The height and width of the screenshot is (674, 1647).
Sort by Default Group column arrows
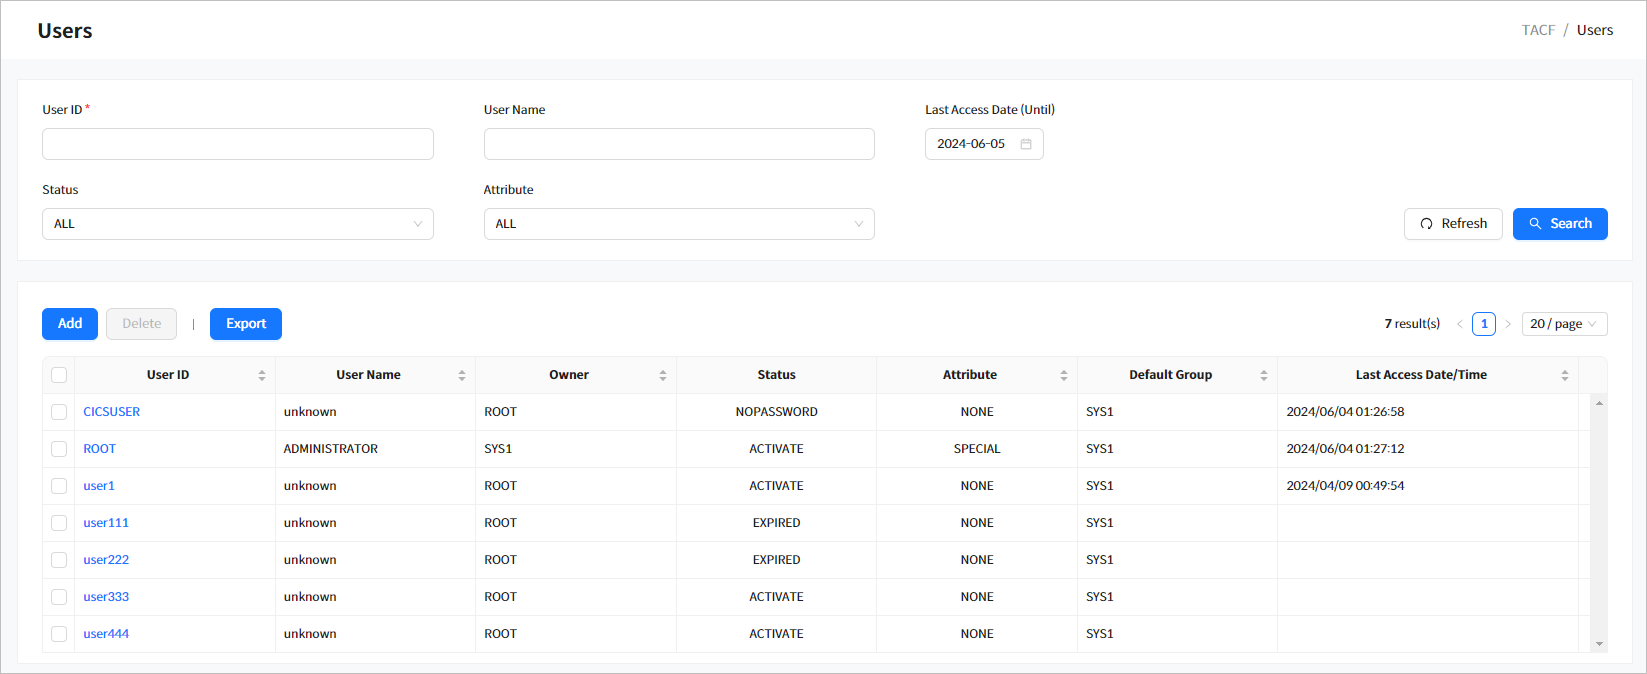click(1263, 375)
